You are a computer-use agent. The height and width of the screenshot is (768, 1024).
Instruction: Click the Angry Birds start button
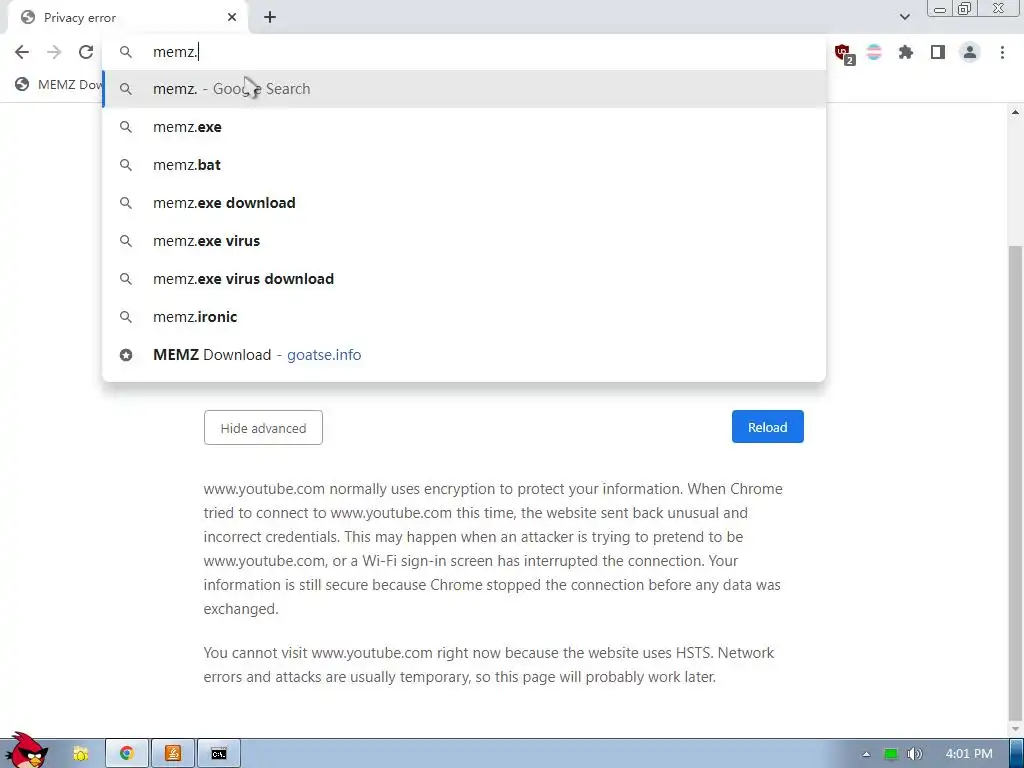27,751
